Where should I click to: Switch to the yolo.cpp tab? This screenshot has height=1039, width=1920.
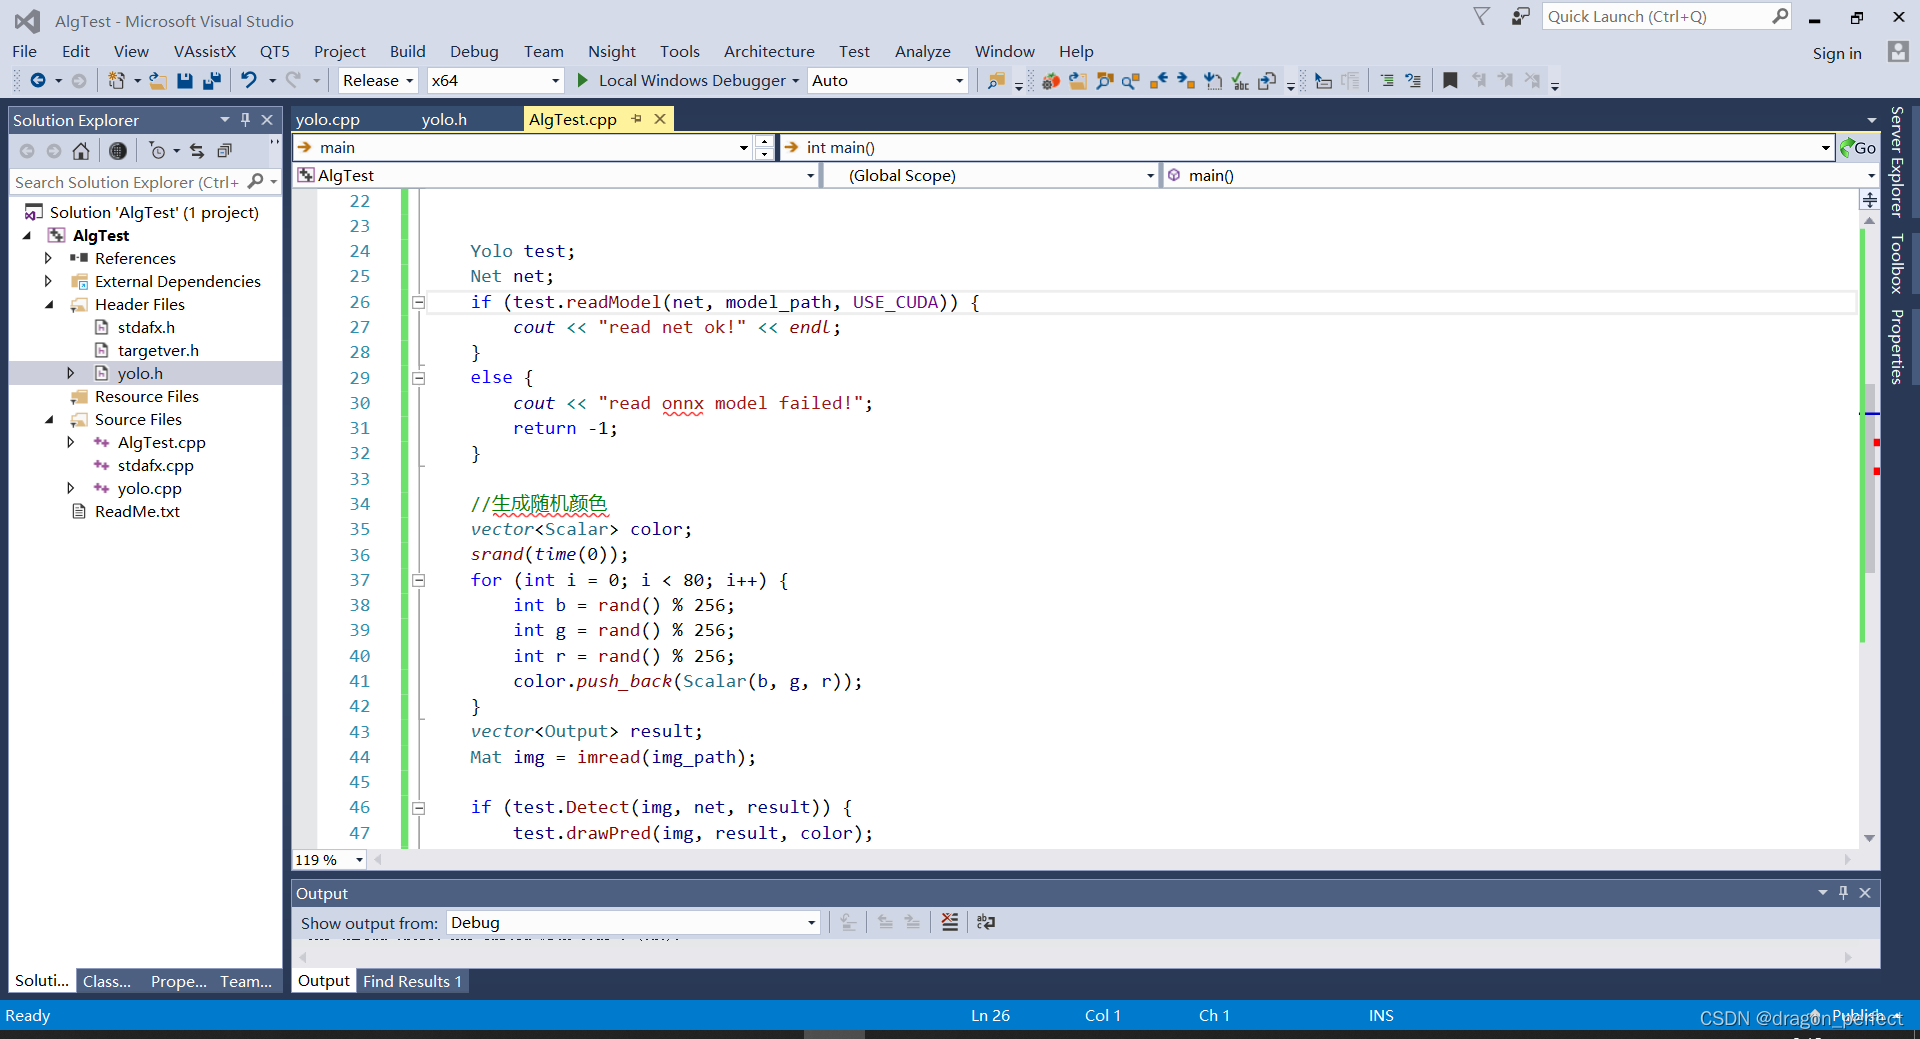click(327, 118)
